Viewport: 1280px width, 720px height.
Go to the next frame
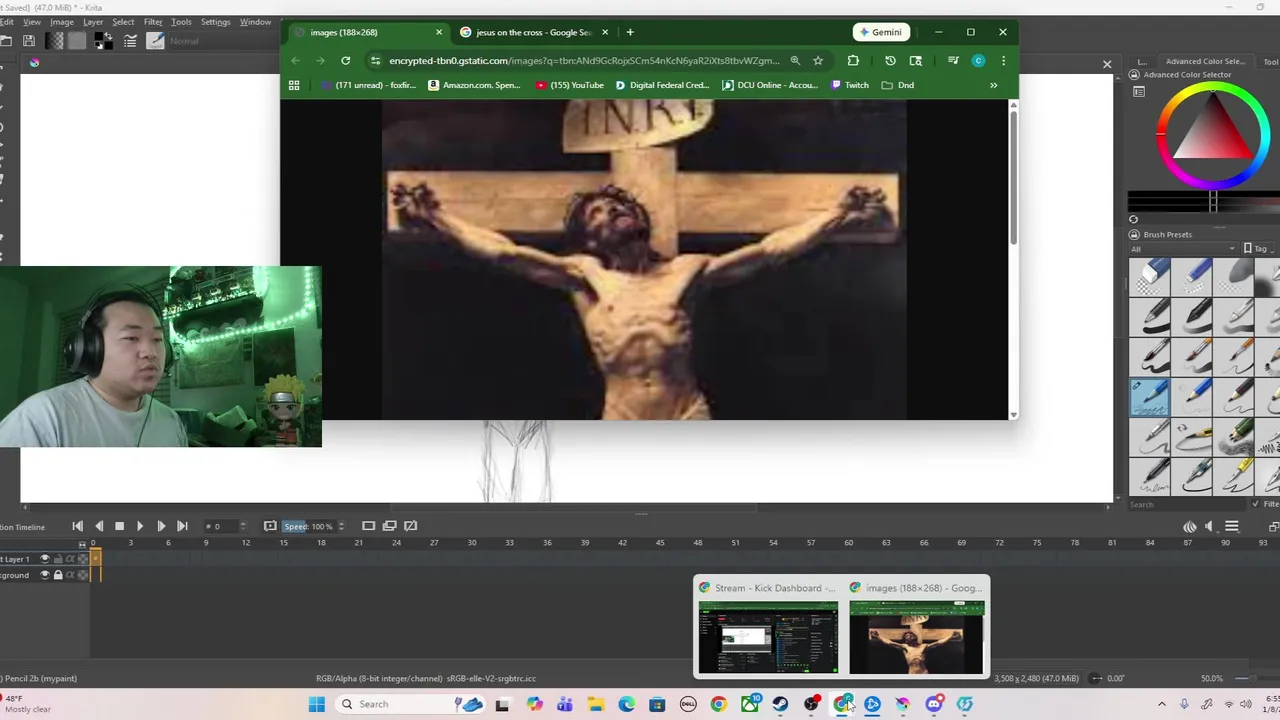pos(161,526)
